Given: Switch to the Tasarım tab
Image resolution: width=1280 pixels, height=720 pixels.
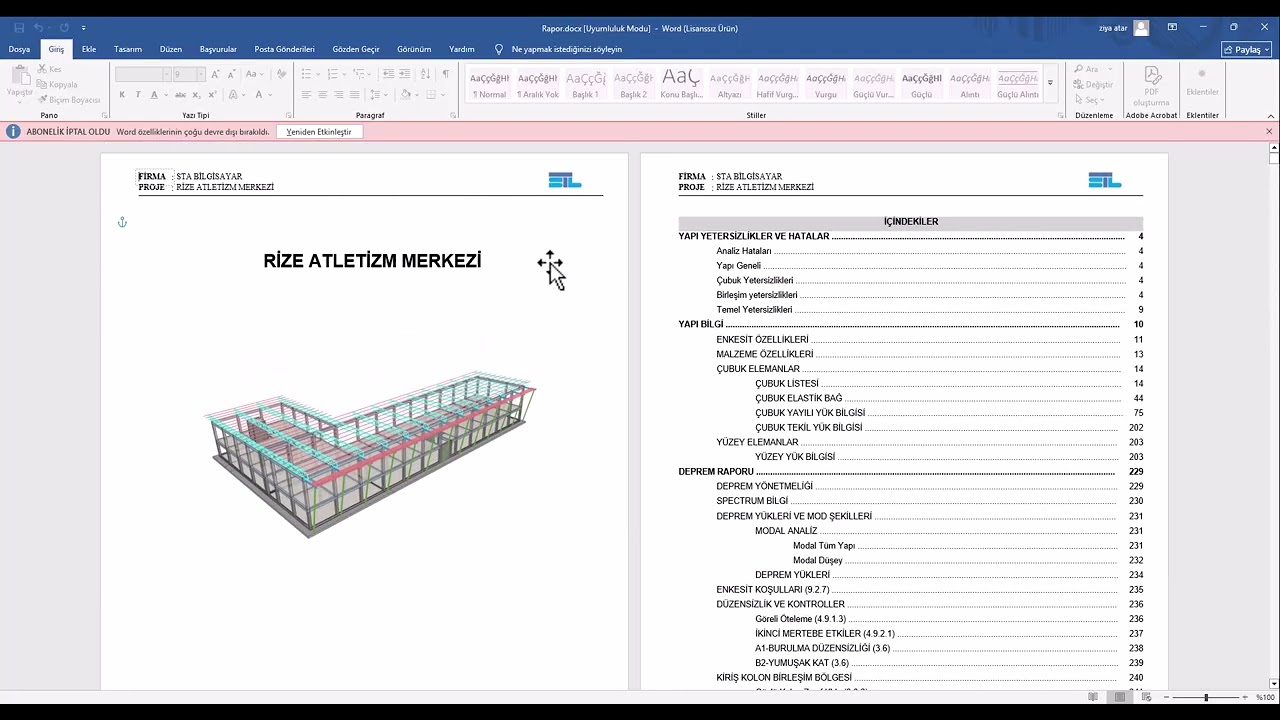Looking at the screenshot, I should 128,49.
